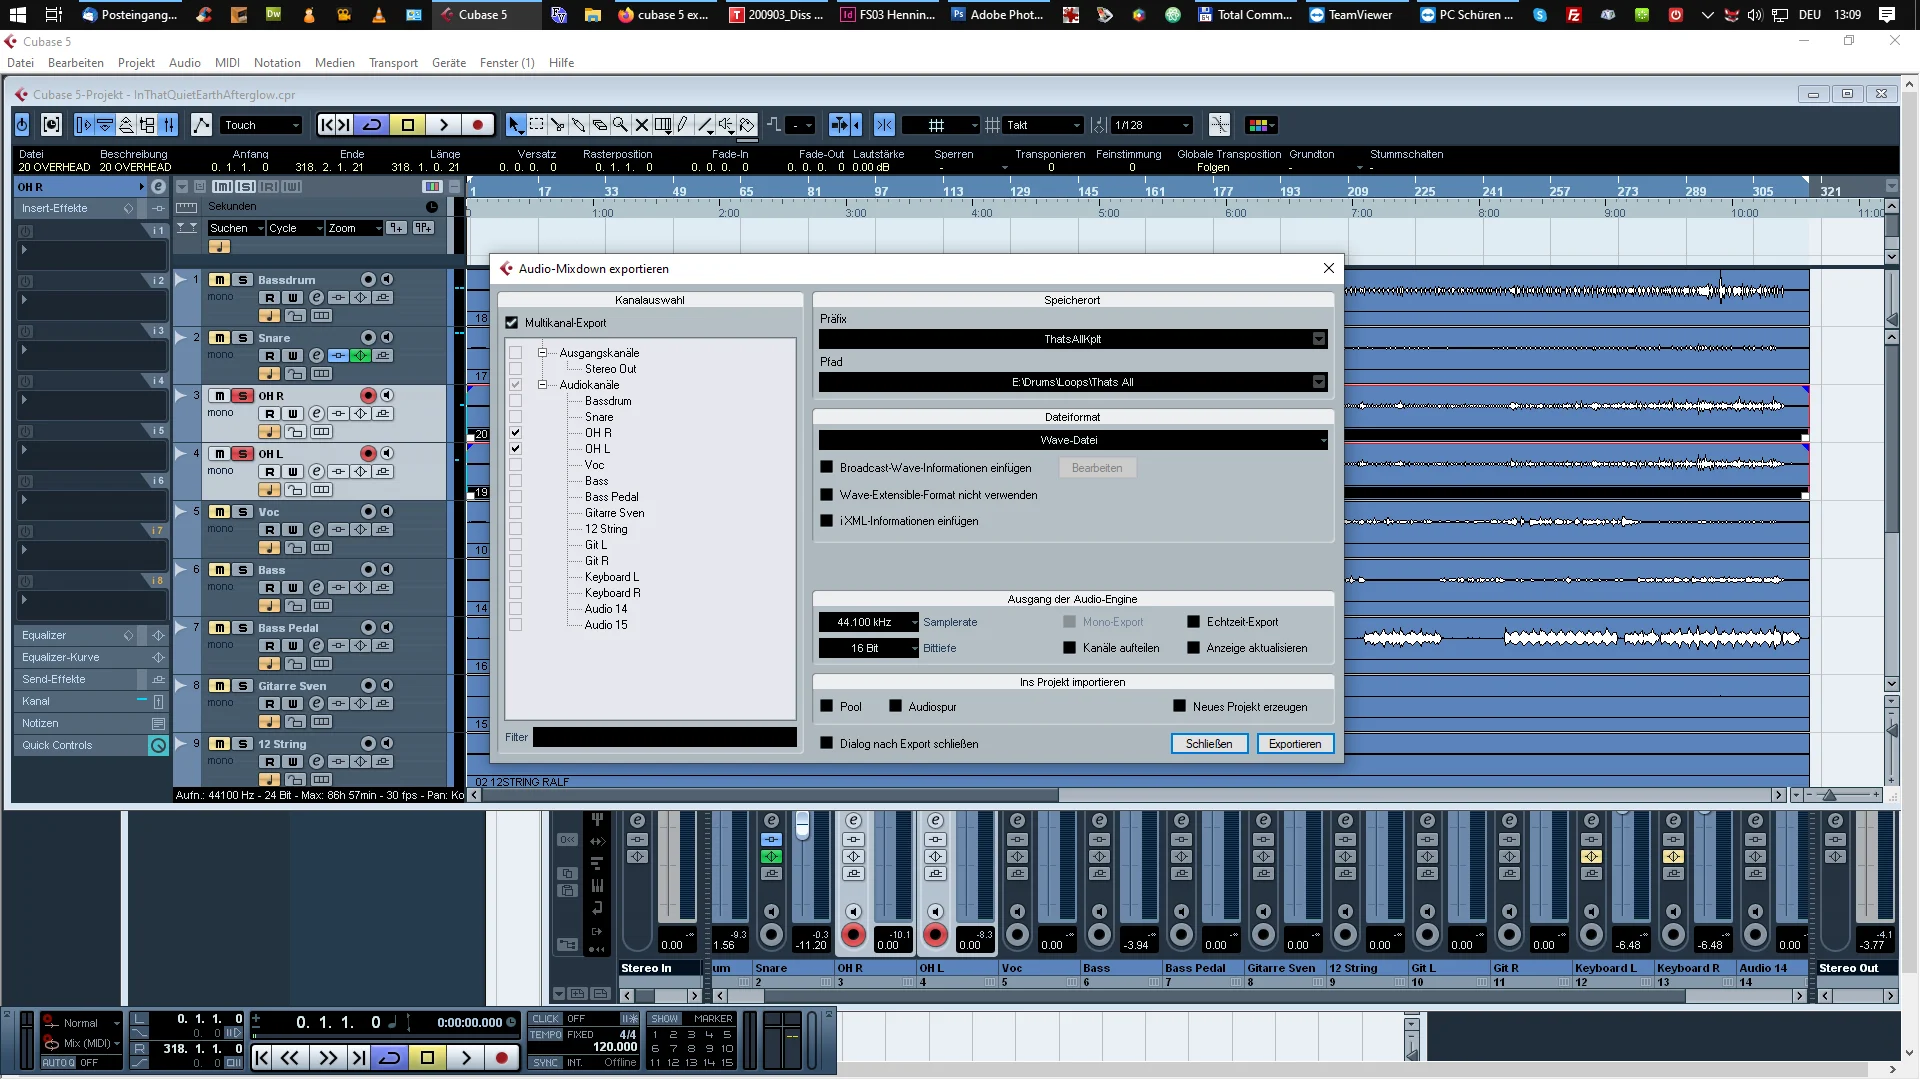Toggle Cycle loop in the top toolbar
1920x1080 pixels.
pos(372,125)
